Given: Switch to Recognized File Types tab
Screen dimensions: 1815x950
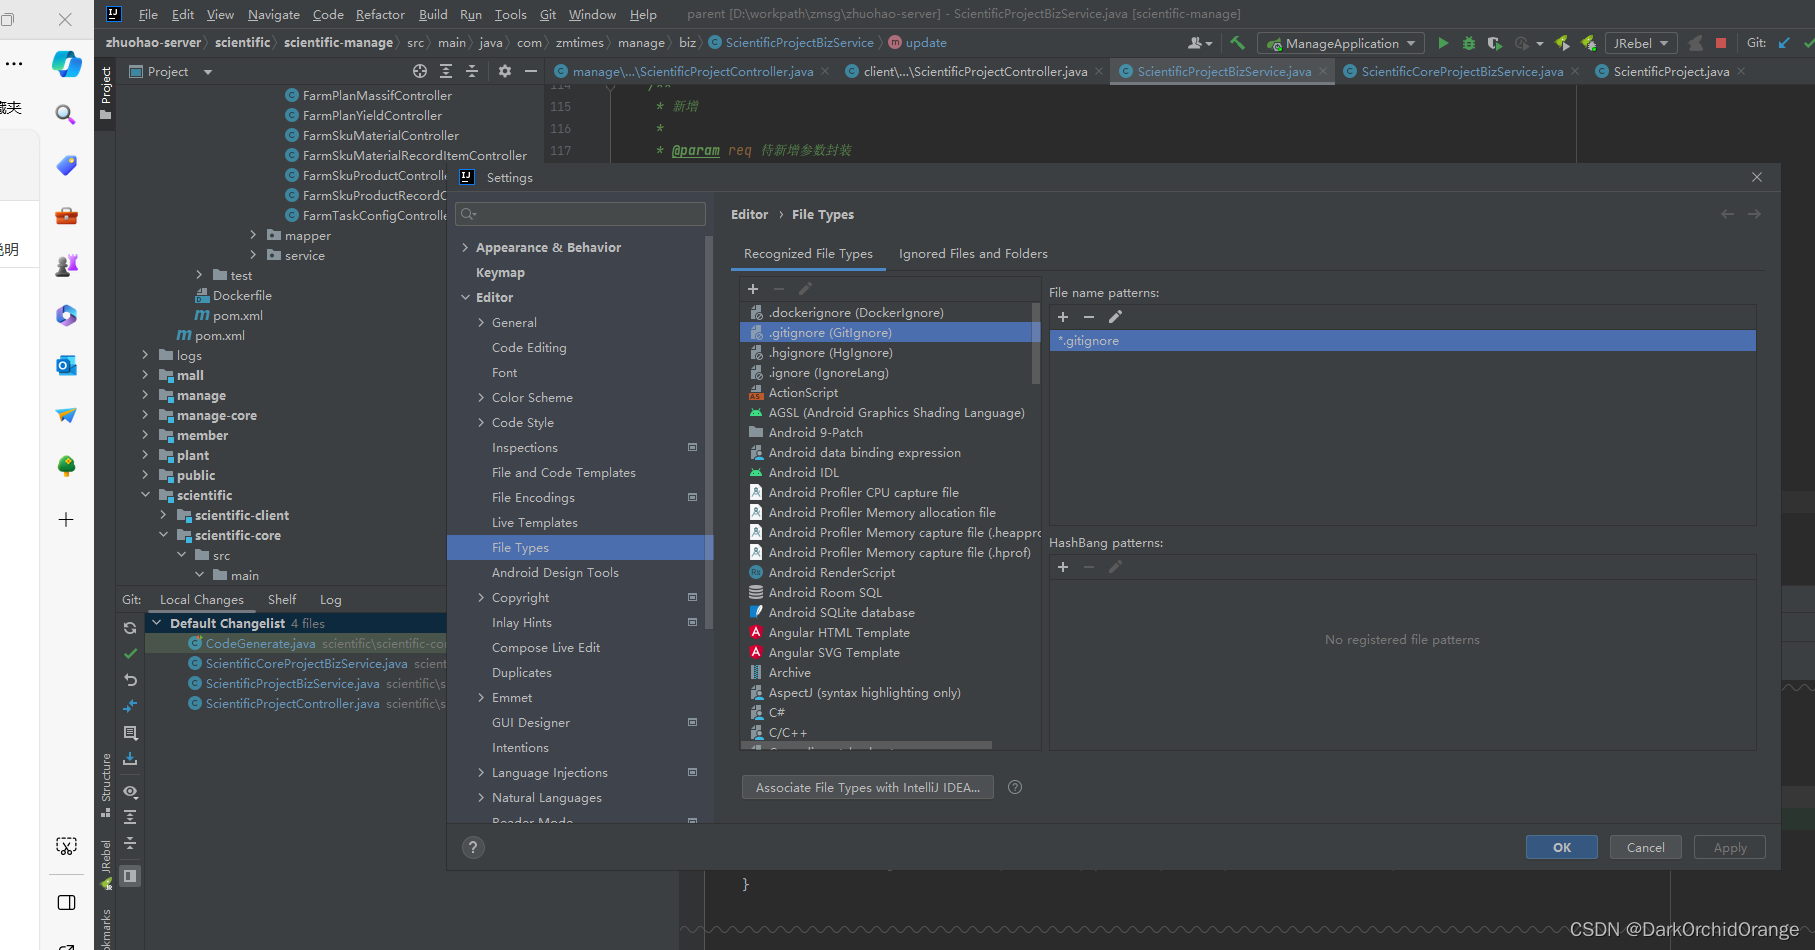Looking at the screenshot, I should tap(808, 253).
